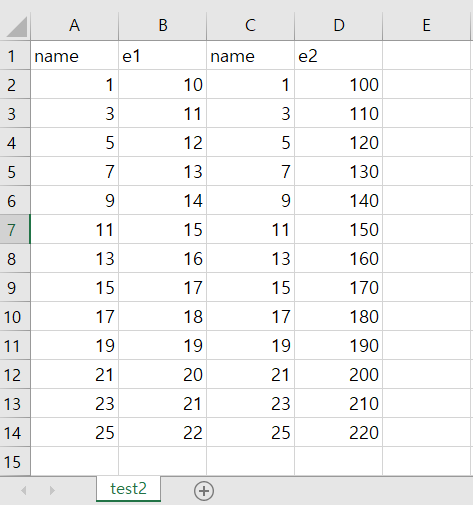
Task: Add a new sheet with plus icon
Action: click(x=204, y=491)
